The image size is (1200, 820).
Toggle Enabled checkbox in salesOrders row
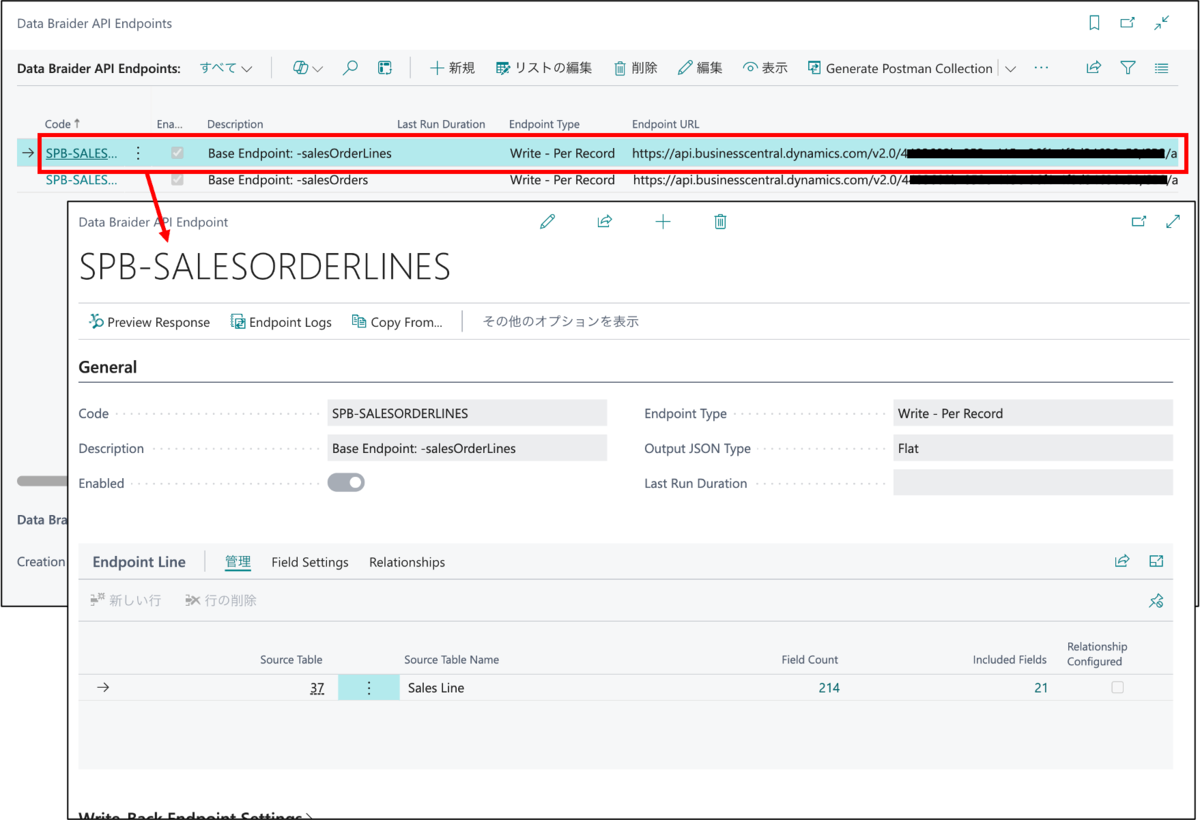[x=178, y=180]
